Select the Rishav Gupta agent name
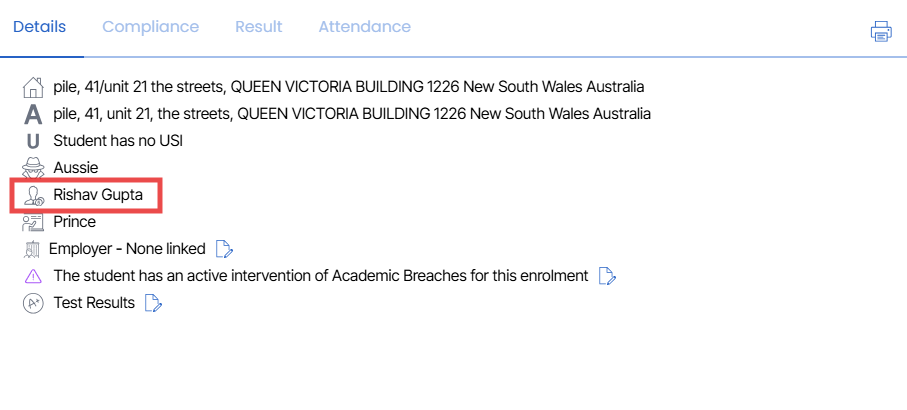The height and width of the screenshot is (410, 907). click(98, 195)
